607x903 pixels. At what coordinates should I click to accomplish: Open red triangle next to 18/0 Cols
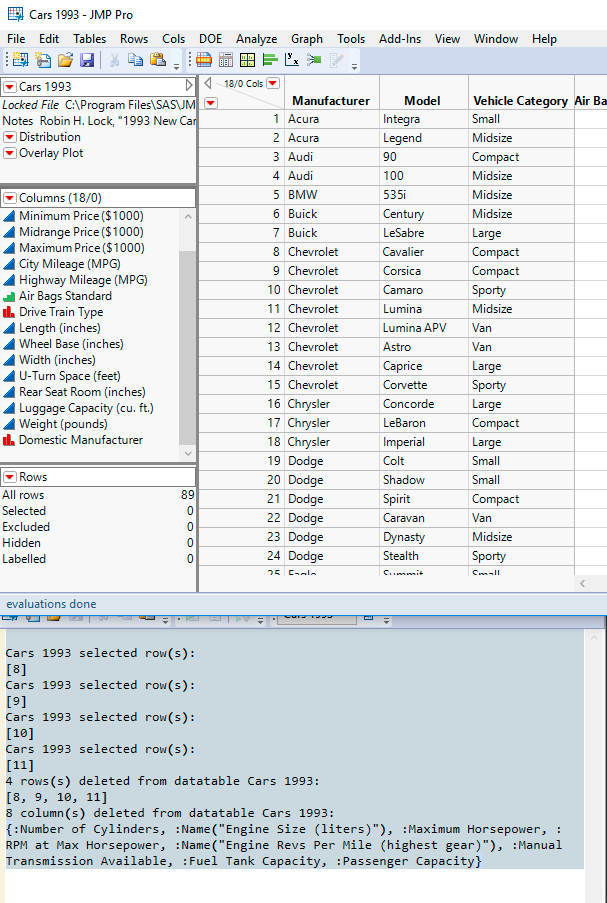(x=273, y=83)
